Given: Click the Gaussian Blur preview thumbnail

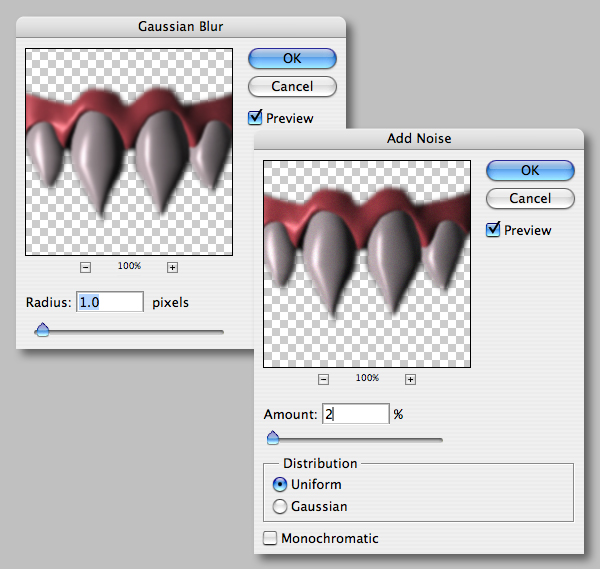Looking at the screenshot, I should (129, 152).
